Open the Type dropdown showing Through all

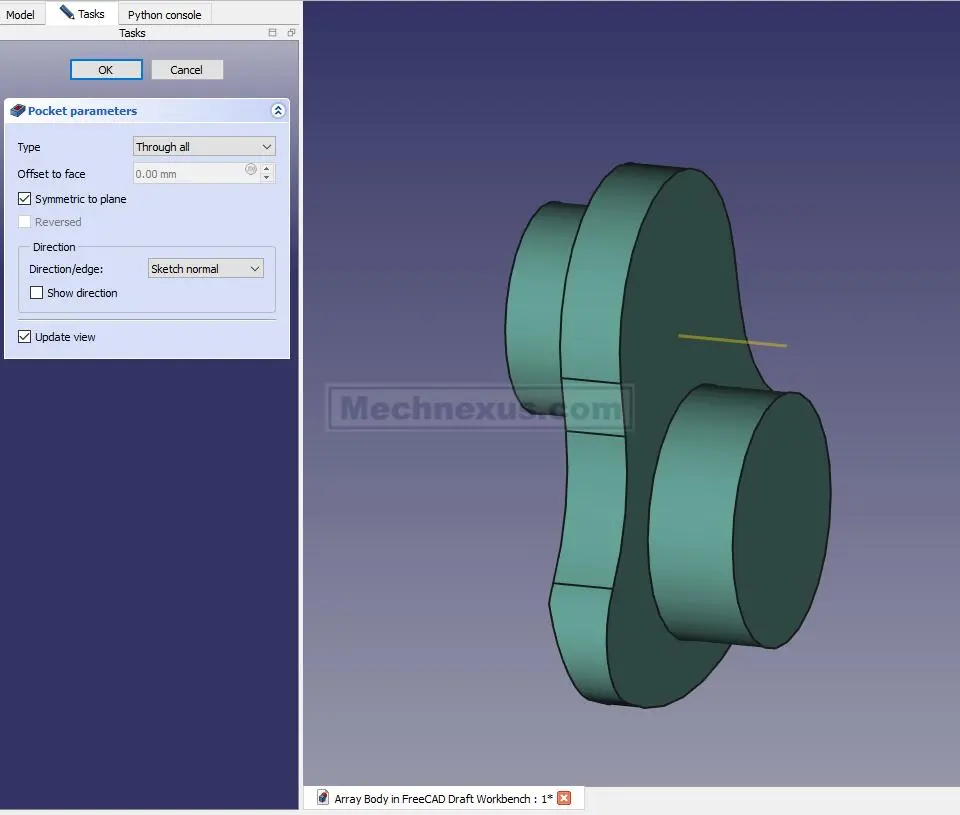pyautogui.click(x=204, y=147)
